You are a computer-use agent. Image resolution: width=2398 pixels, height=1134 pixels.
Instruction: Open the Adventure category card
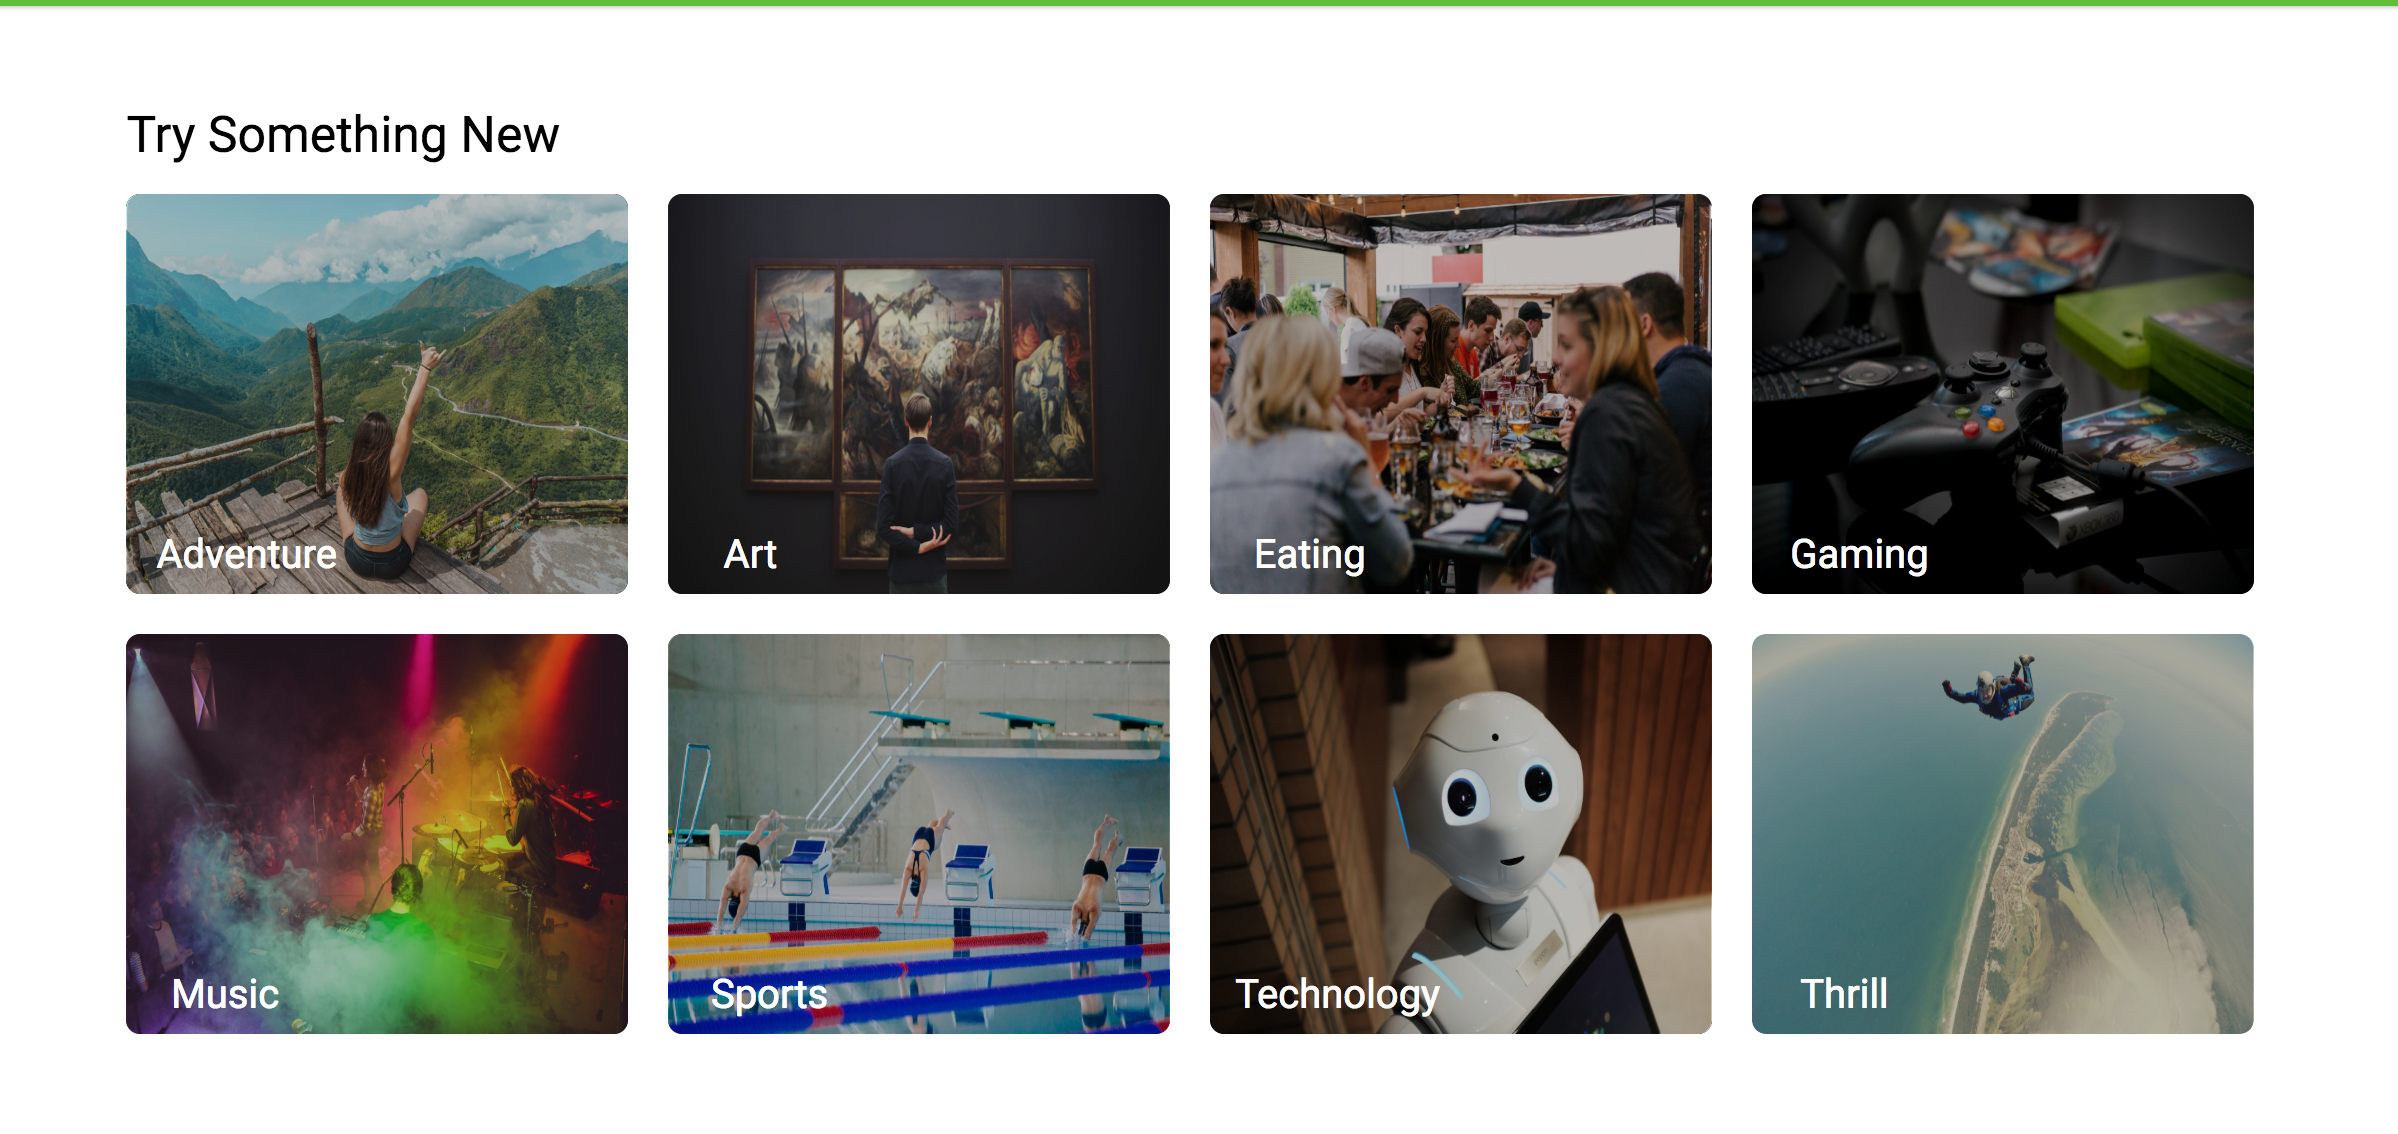coord(377,394)
